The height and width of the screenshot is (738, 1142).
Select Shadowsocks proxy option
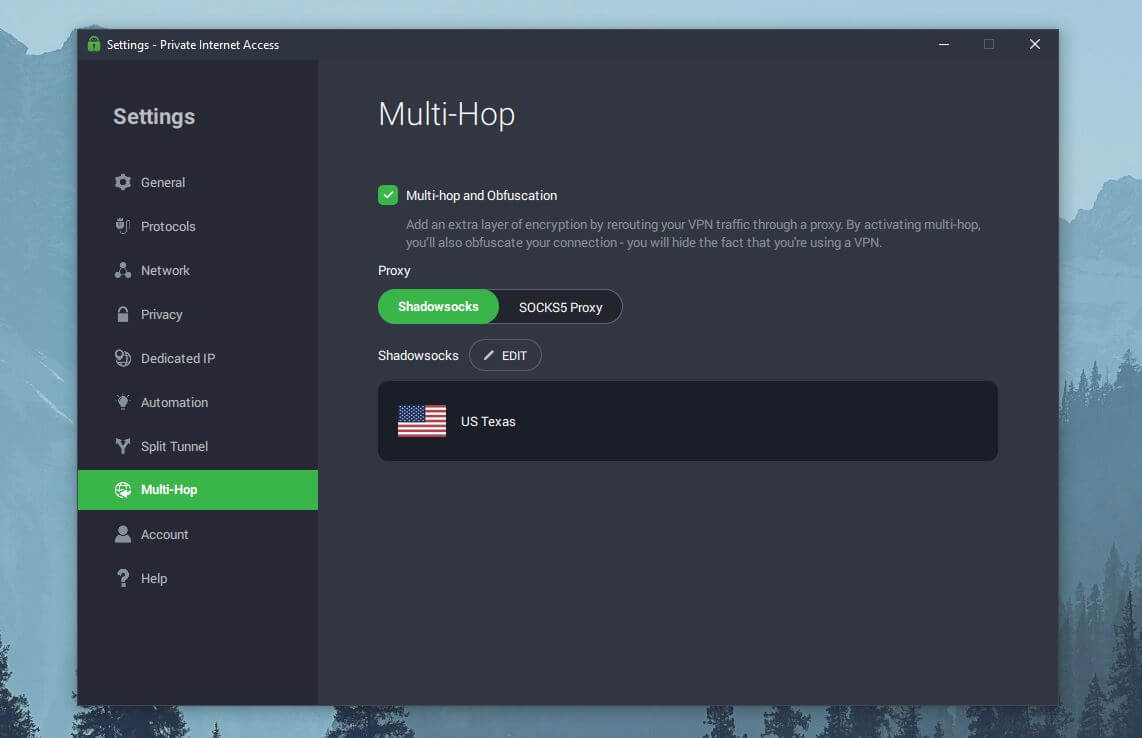point(438,307)
